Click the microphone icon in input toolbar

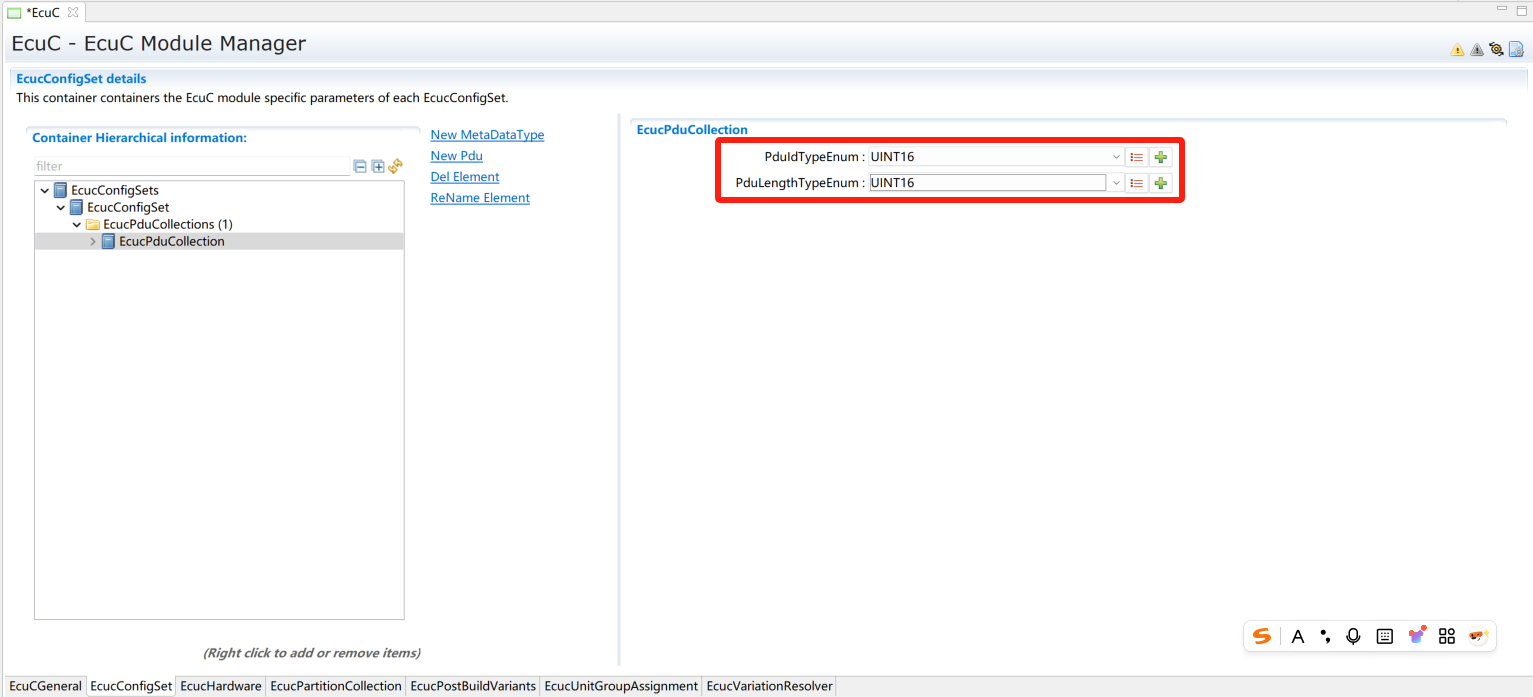(1353, 636)
